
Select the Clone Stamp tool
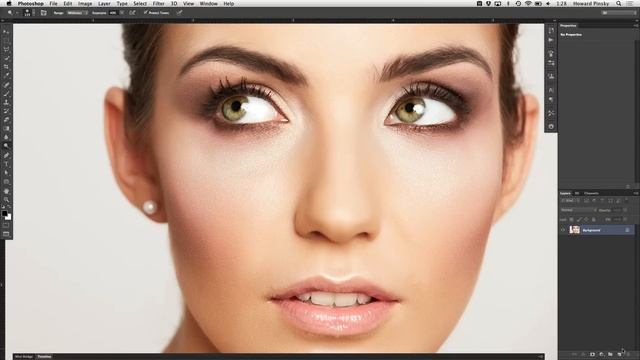(x=6, y=102)
